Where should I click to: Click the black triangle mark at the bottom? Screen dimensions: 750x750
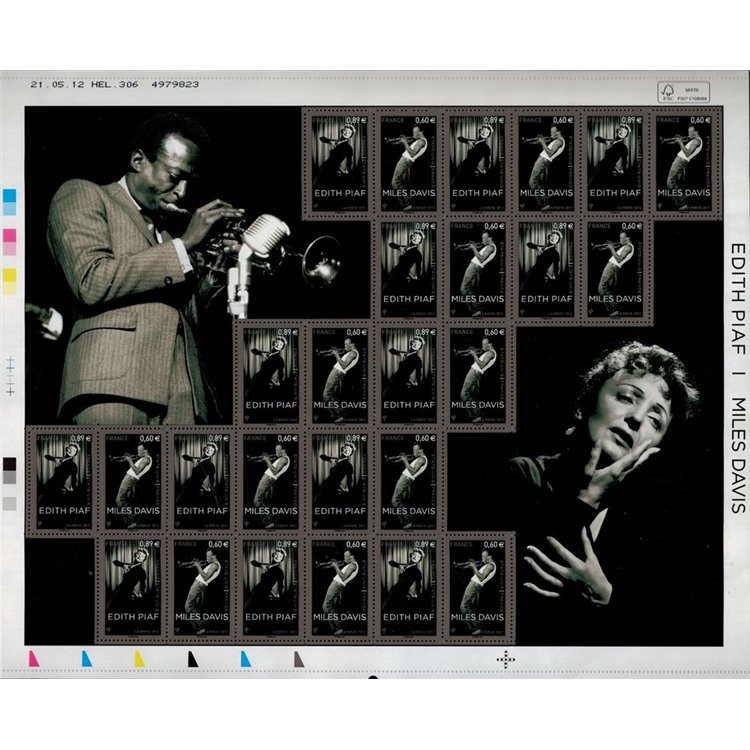pyautogui.click(x=193, y=658)
